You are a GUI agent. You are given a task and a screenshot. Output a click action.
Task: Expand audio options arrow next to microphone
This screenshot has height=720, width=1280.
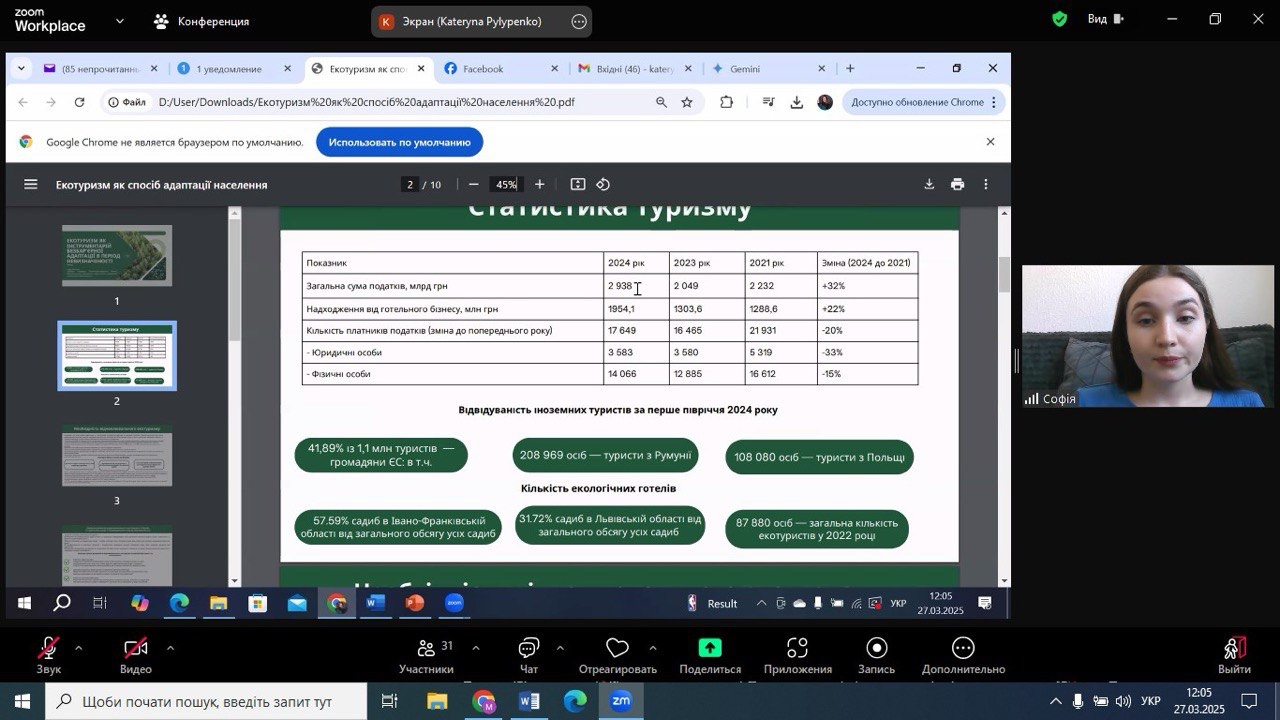coord(79,648)
